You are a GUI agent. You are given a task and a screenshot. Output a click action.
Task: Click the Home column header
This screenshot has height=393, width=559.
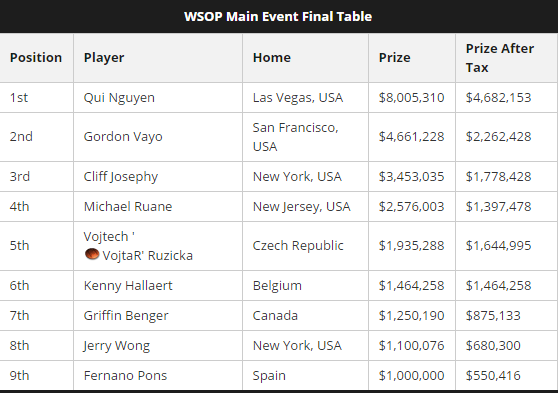tap(272, 58)
